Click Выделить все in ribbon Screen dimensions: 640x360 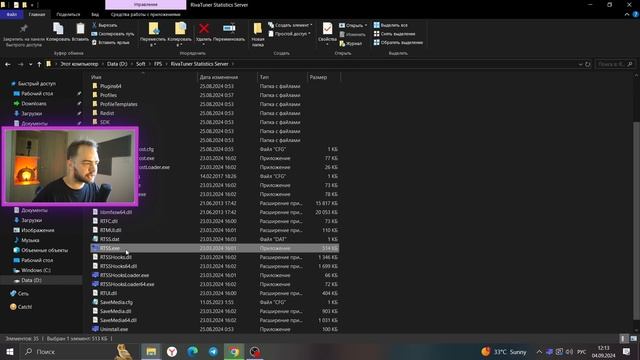391,25
